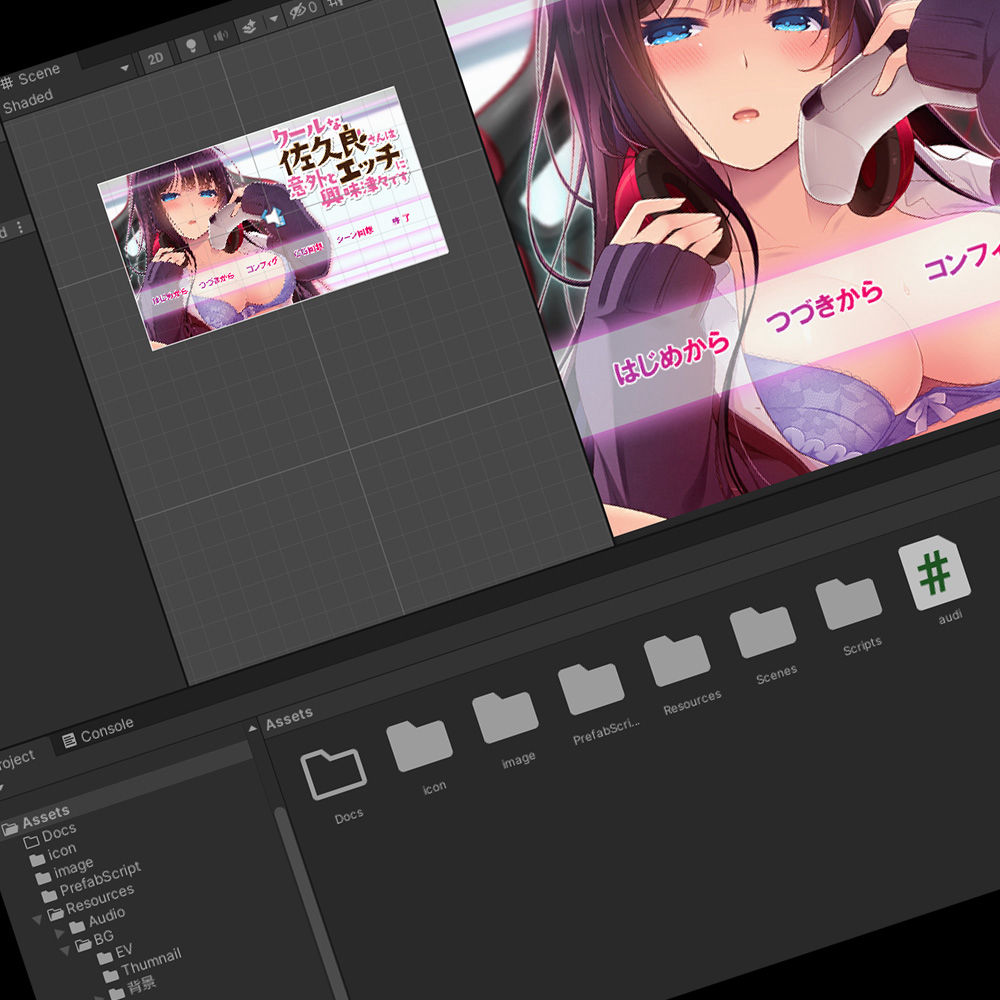Select the audio source gizmo in Scene view

tap(273, 218)
